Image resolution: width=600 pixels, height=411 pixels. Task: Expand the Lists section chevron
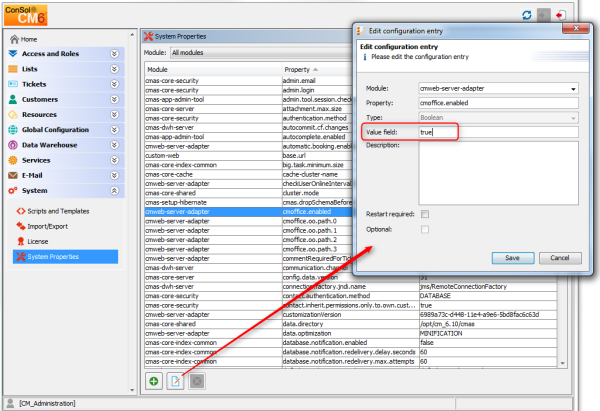pos(114,69)
